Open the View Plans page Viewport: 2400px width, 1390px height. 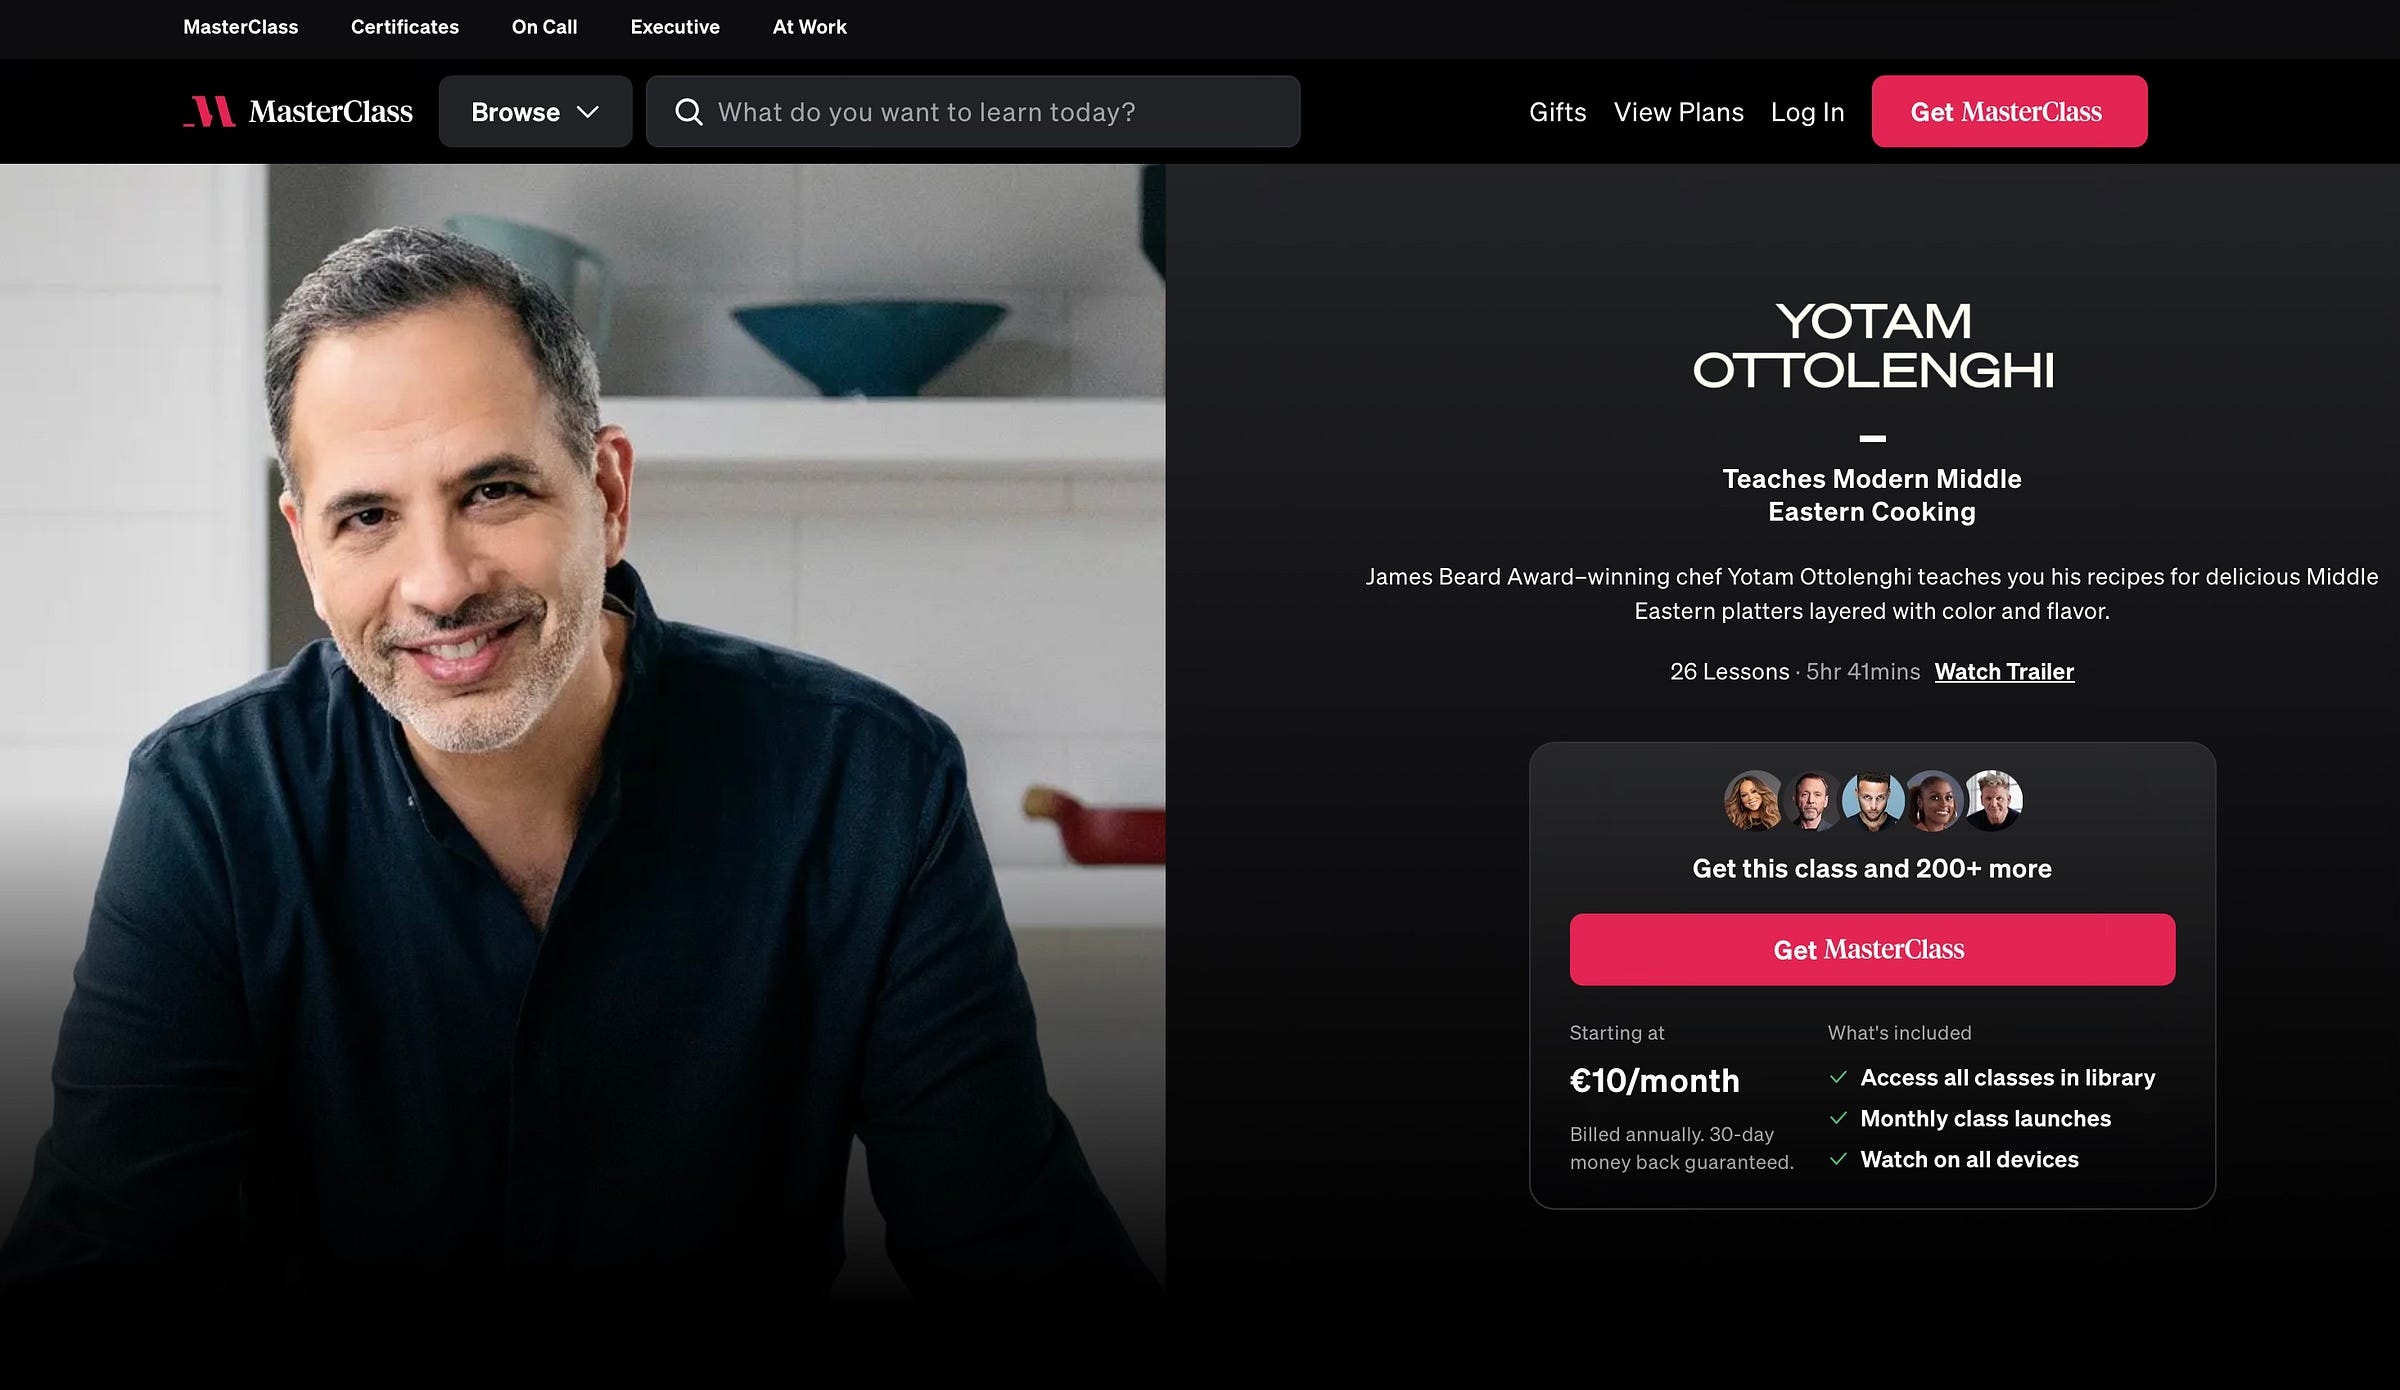[x=1678, y=112]
